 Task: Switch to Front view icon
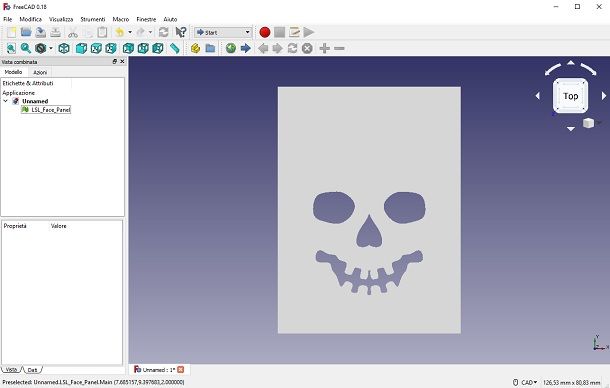tap(81, 48)
